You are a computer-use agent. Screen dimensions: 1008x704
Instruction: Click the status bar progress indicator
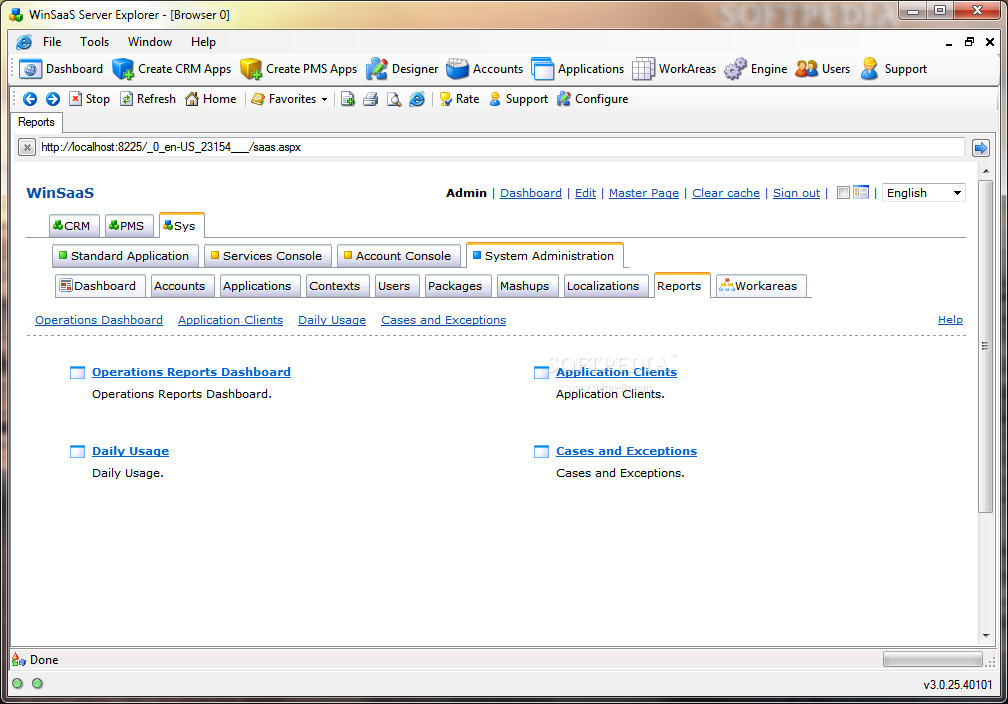tap(933, 660)
